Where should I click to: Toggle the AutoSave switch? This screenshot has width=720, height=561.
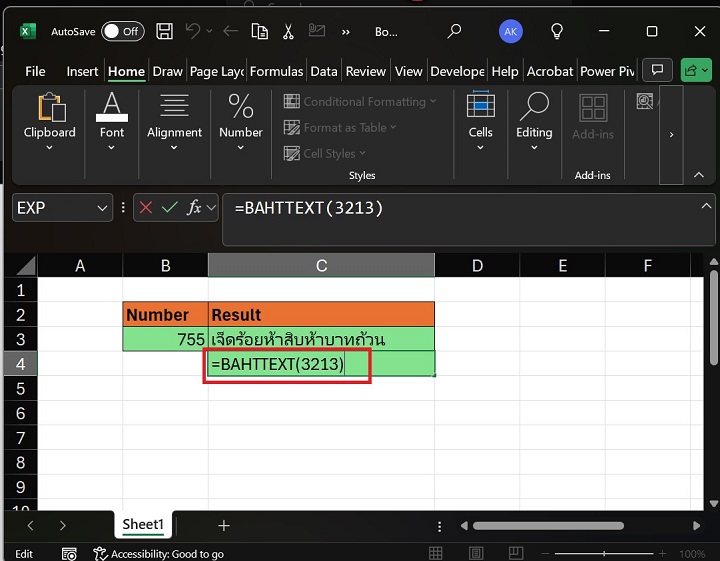point(122,31)
